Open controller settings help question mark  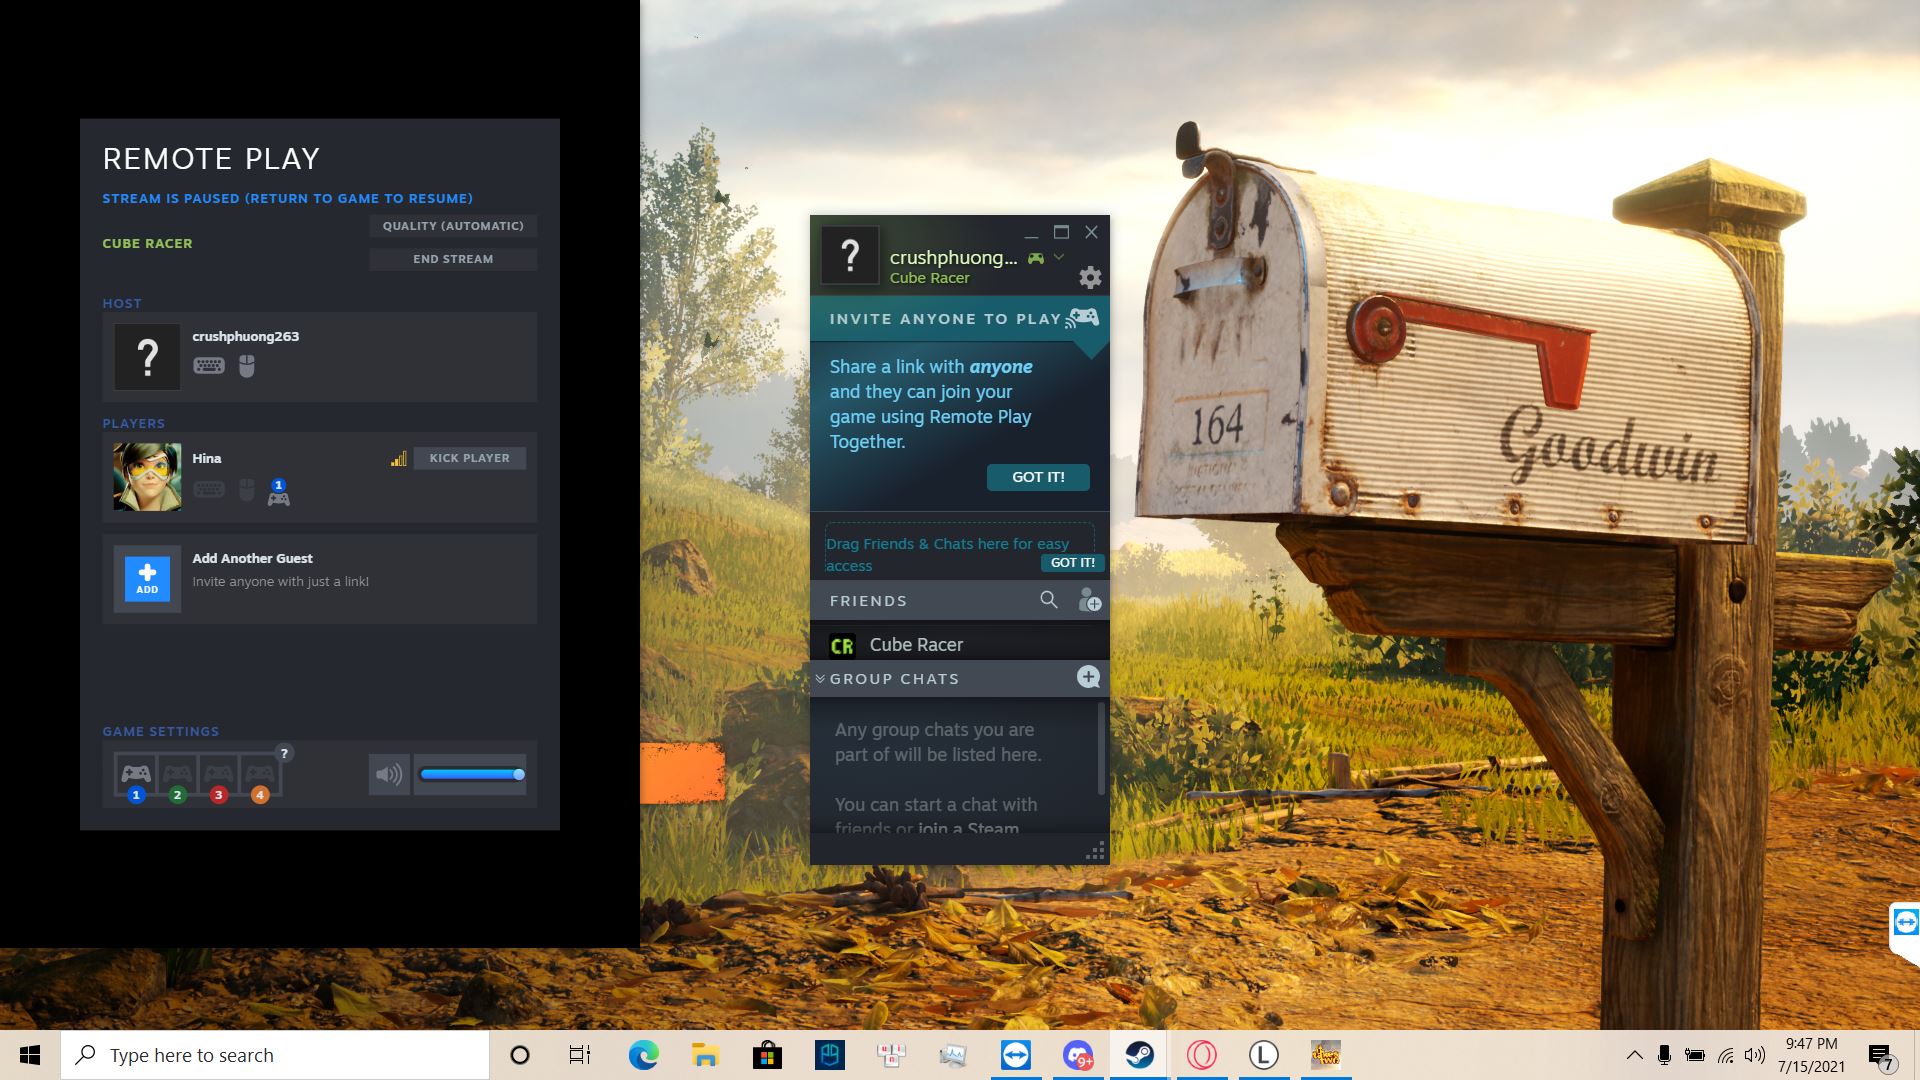284,753
